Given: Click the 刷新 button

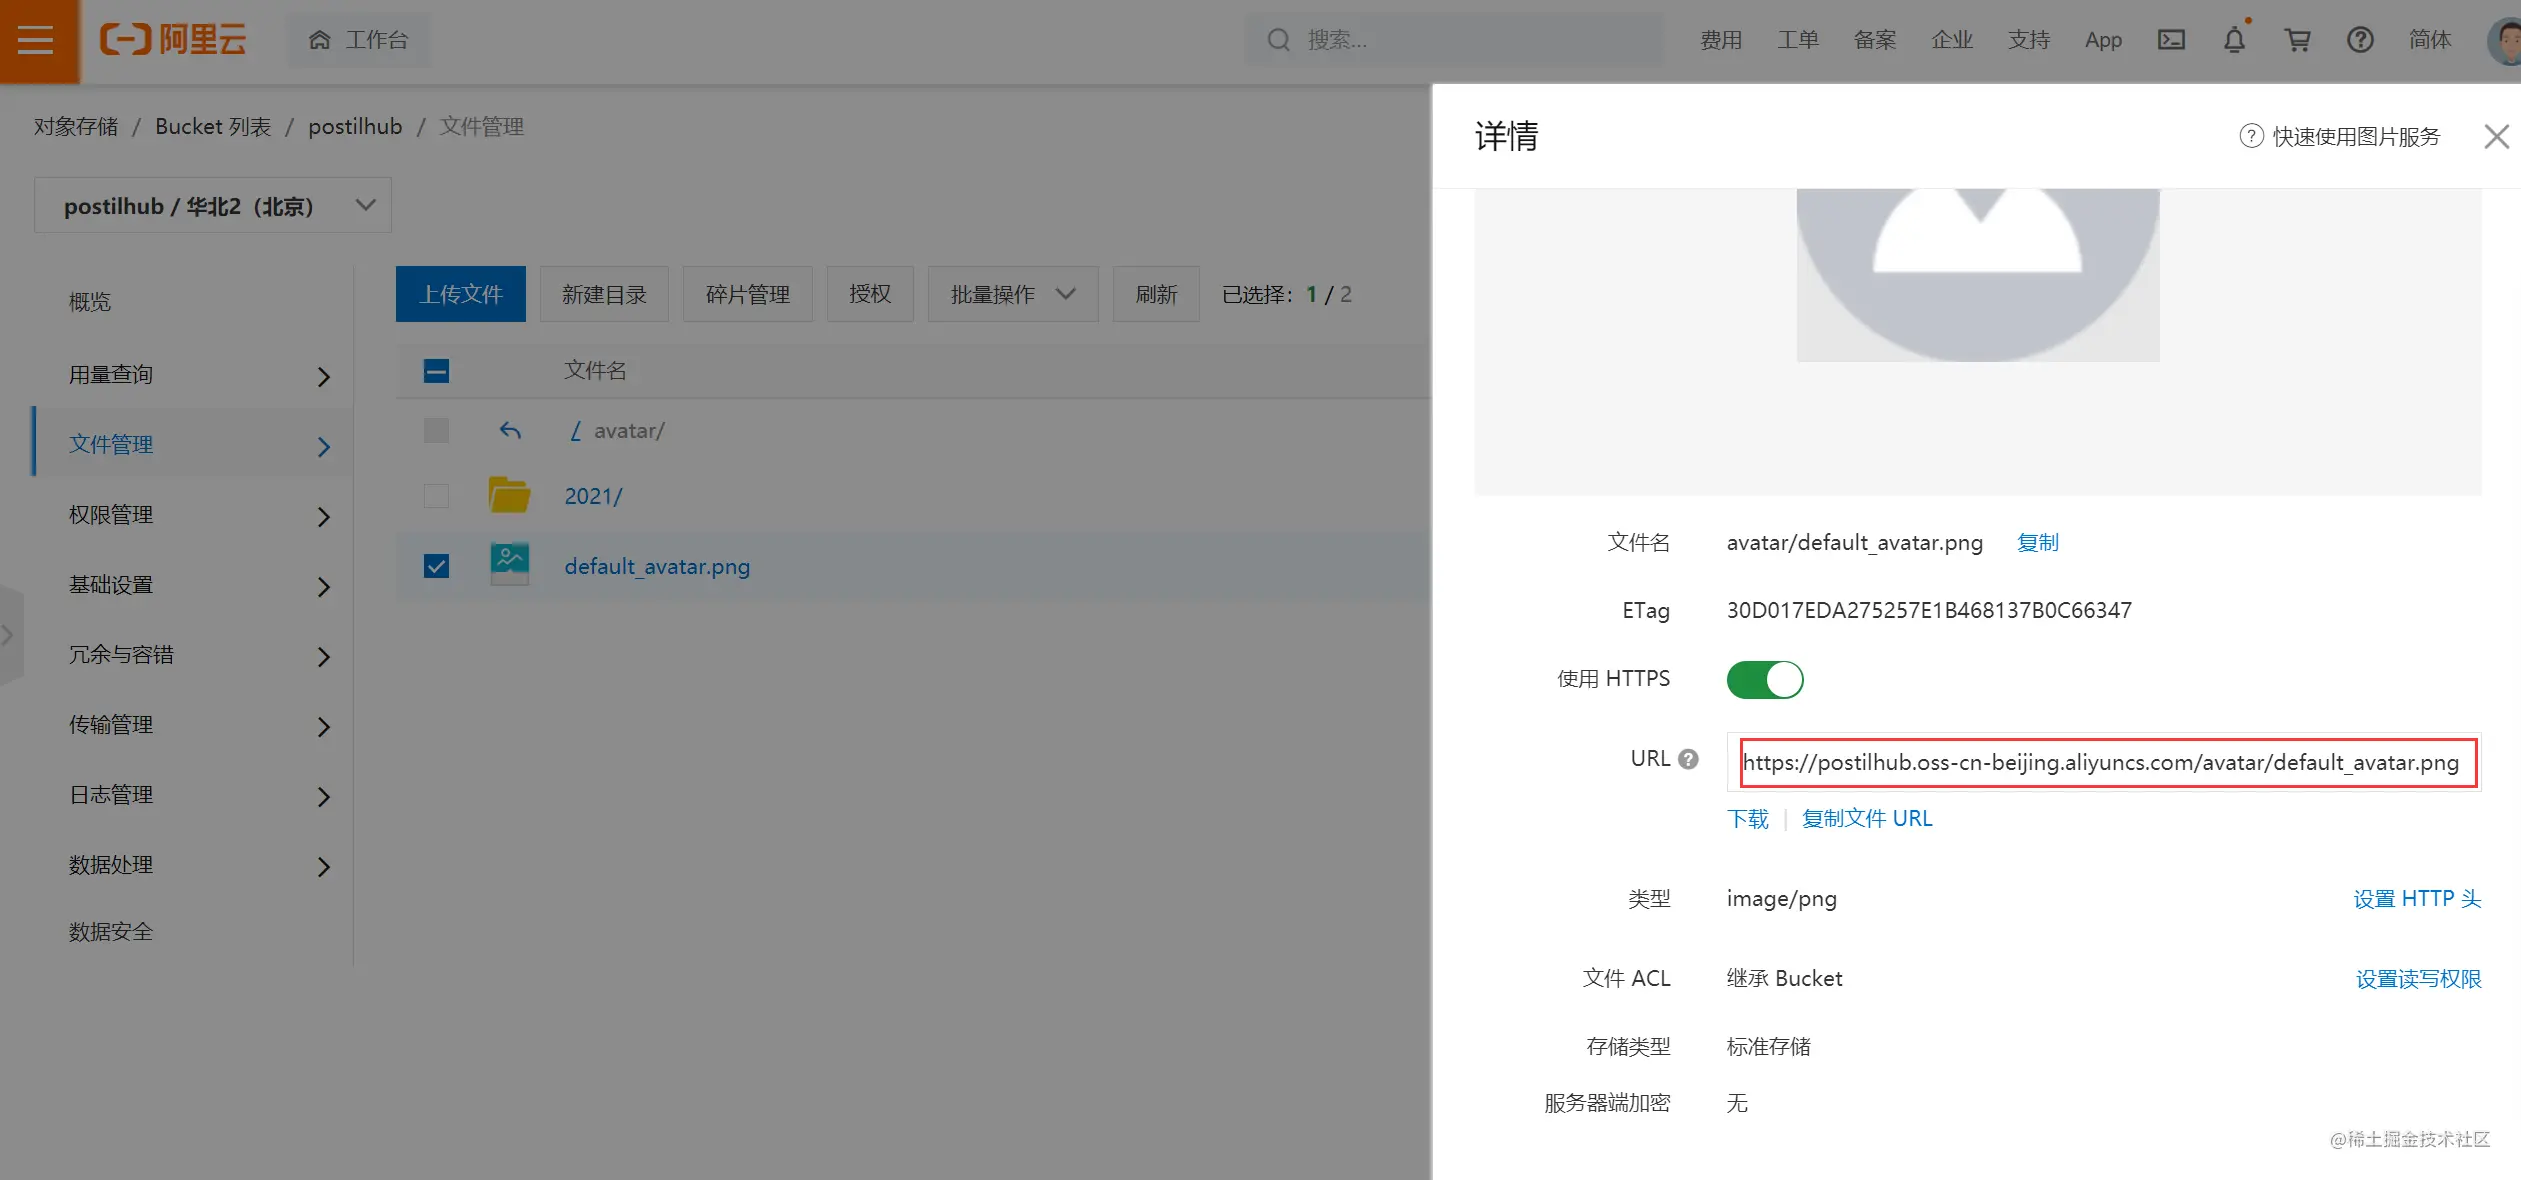Looking at the screenshot, I should tap(1156, 294).
